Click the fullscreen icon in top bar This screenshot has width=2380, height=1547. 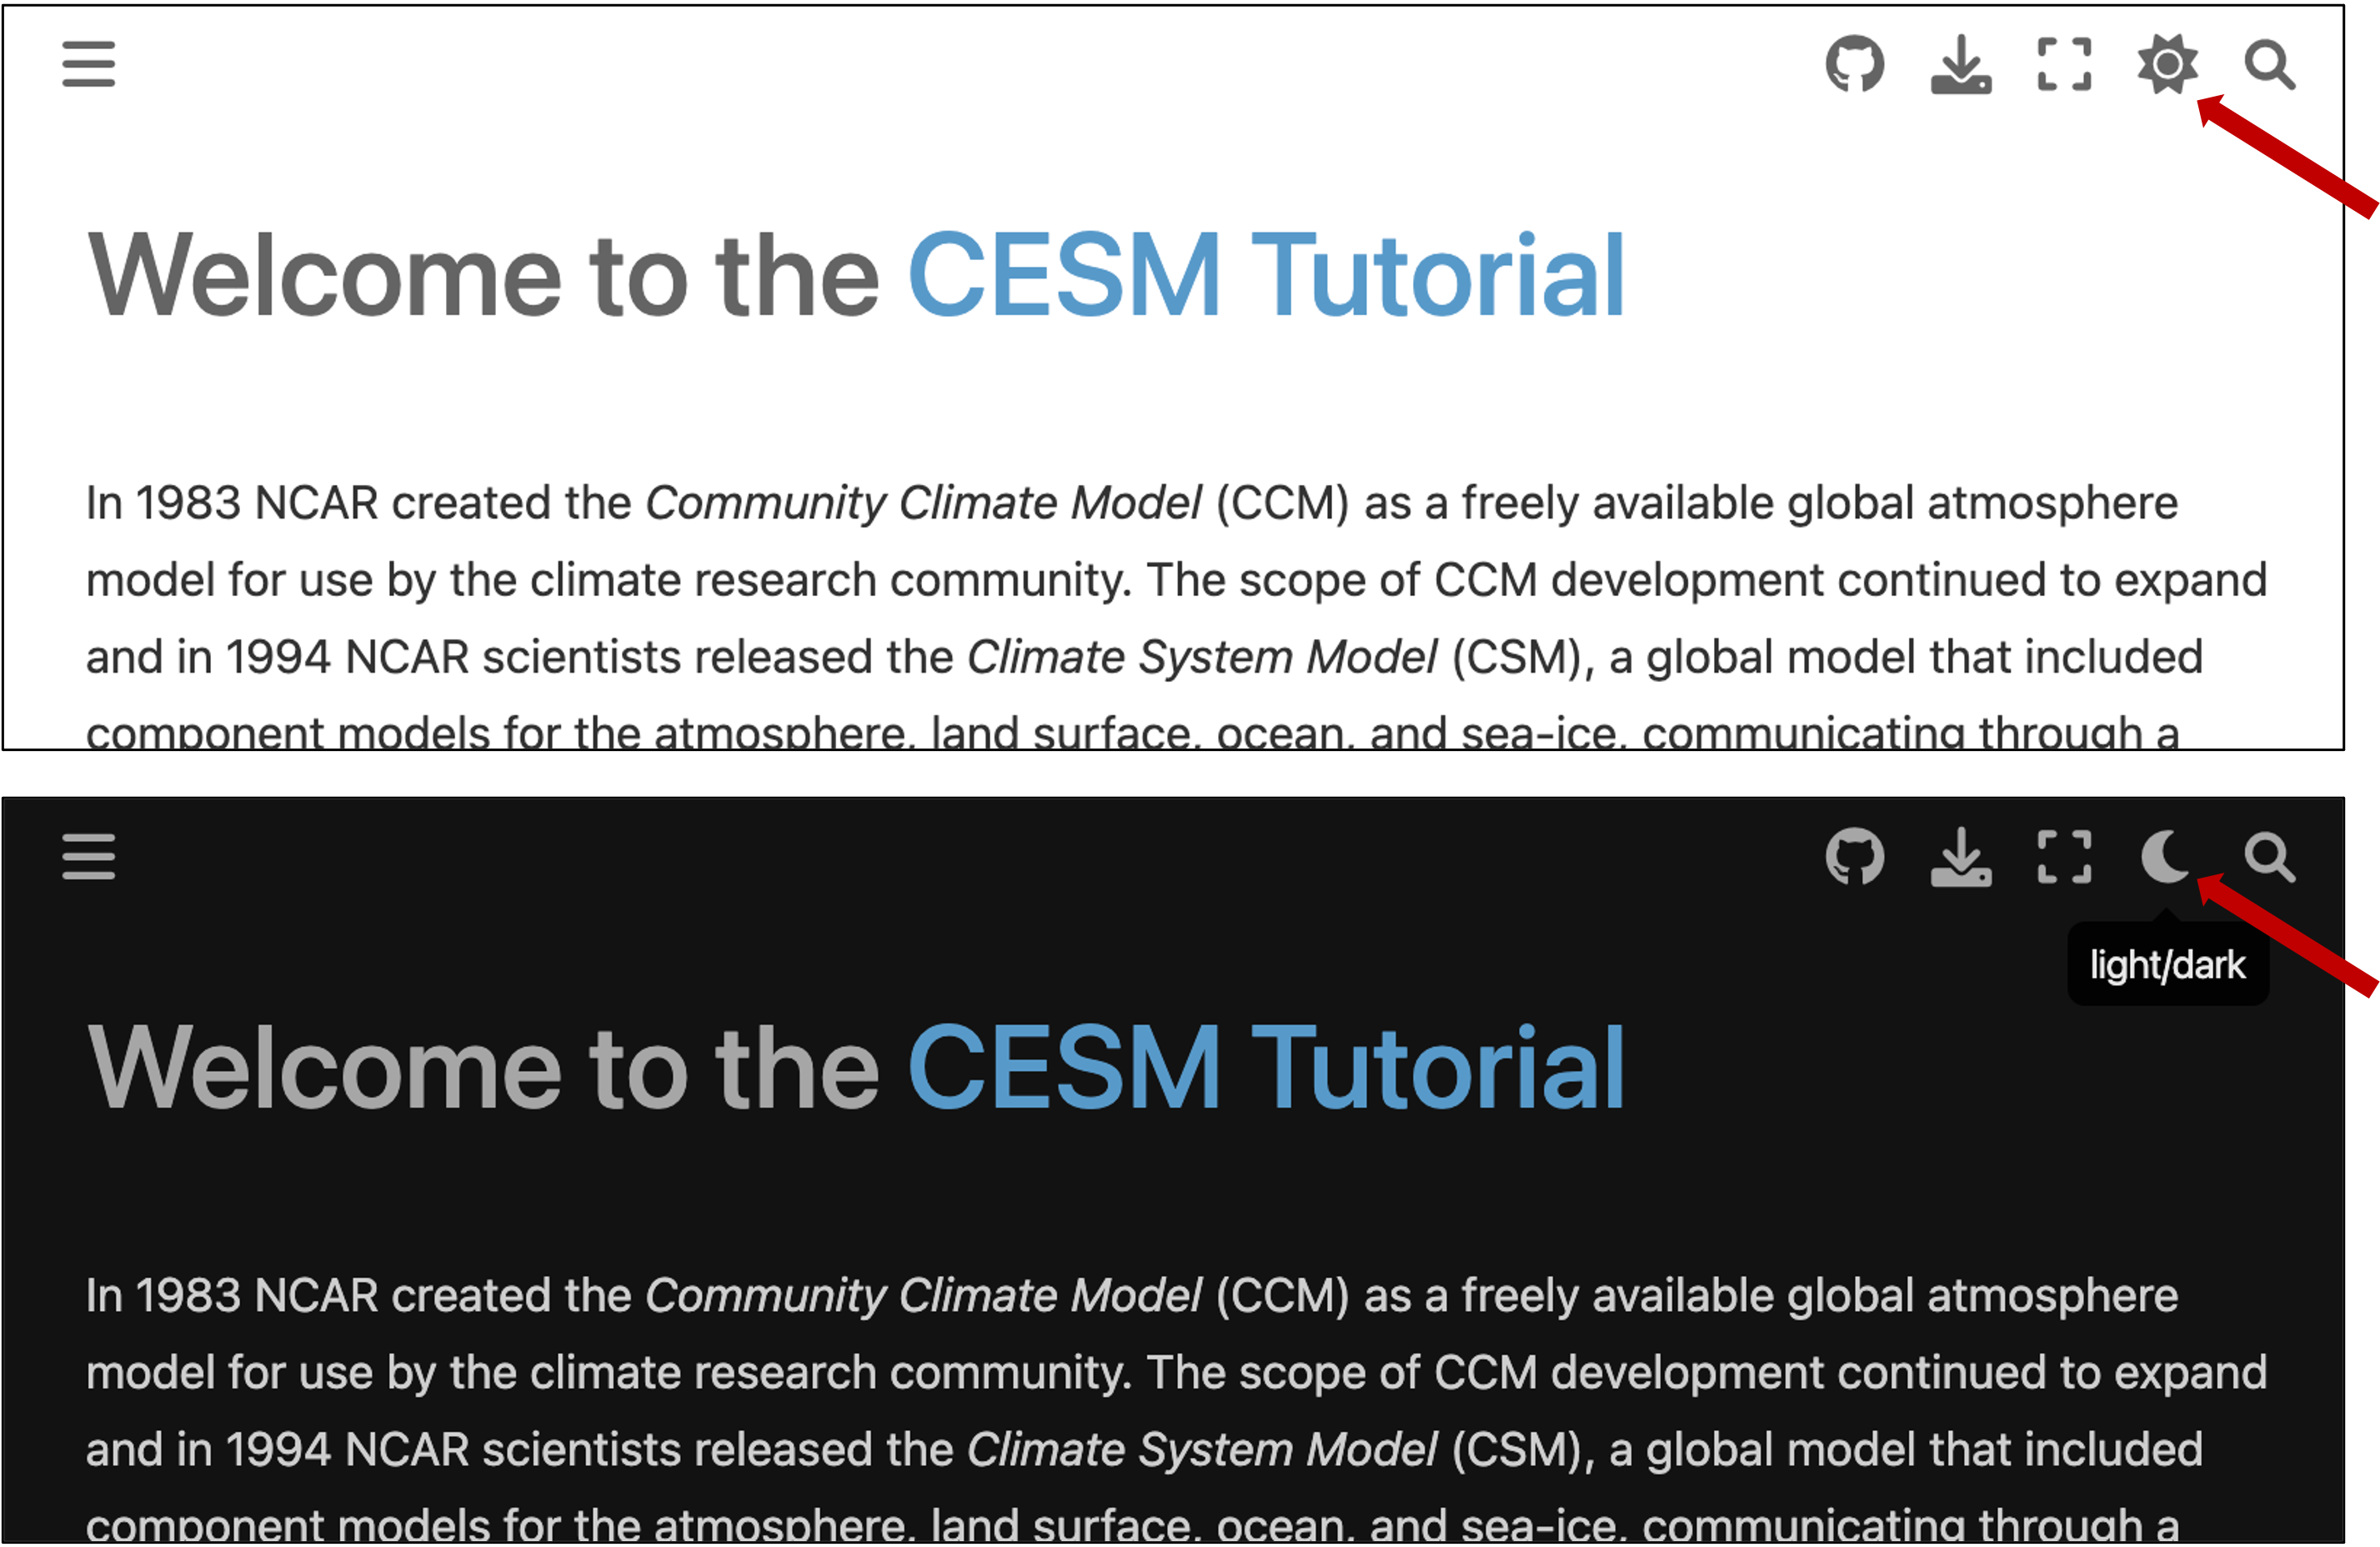coord(2064,66)
